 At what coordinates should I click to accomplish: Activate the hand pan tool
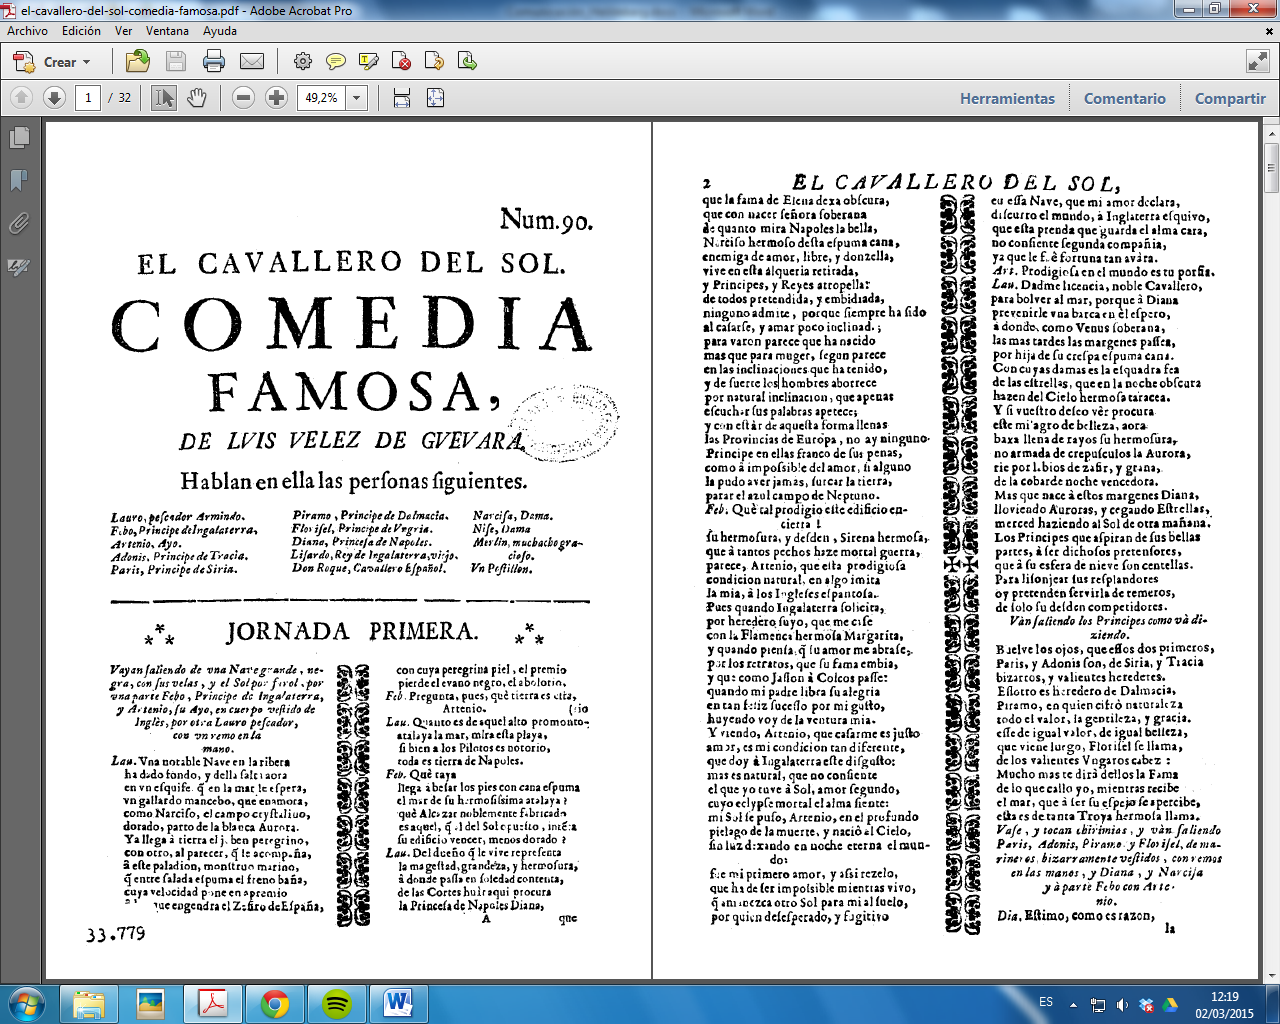click(197, 98)
